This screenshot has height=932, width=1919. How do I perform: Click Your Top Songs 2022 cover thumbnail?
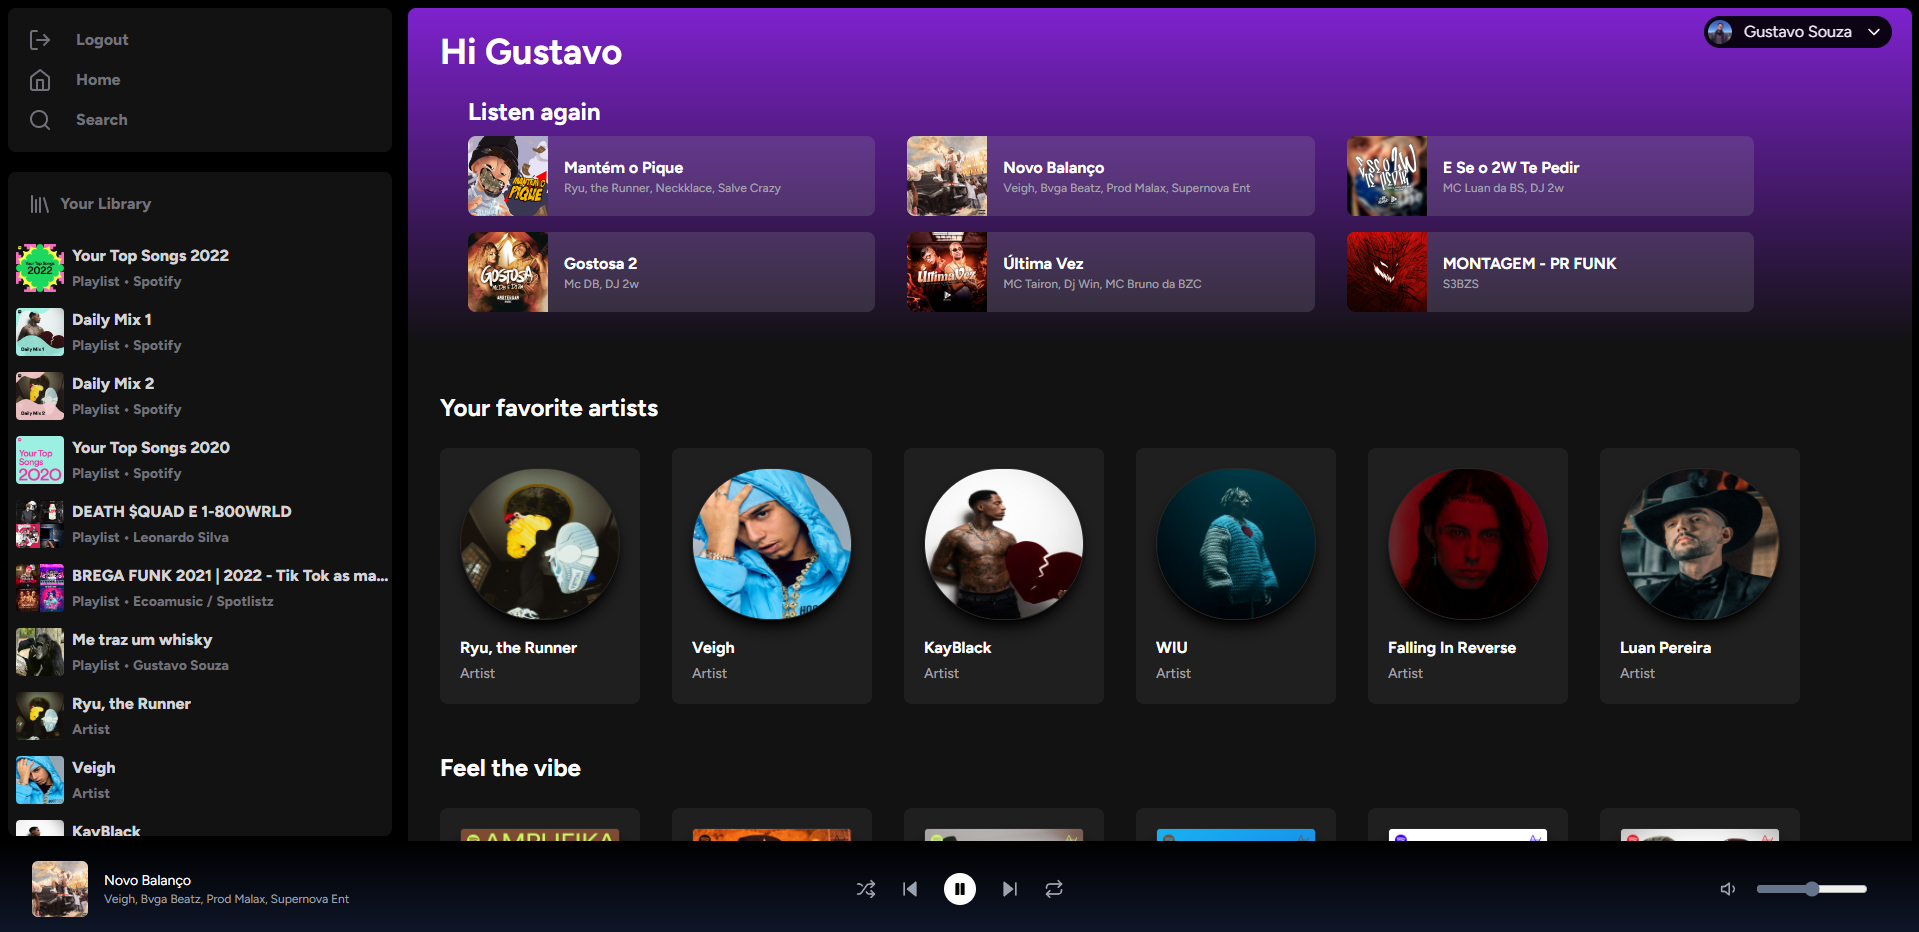coord(40,268)
